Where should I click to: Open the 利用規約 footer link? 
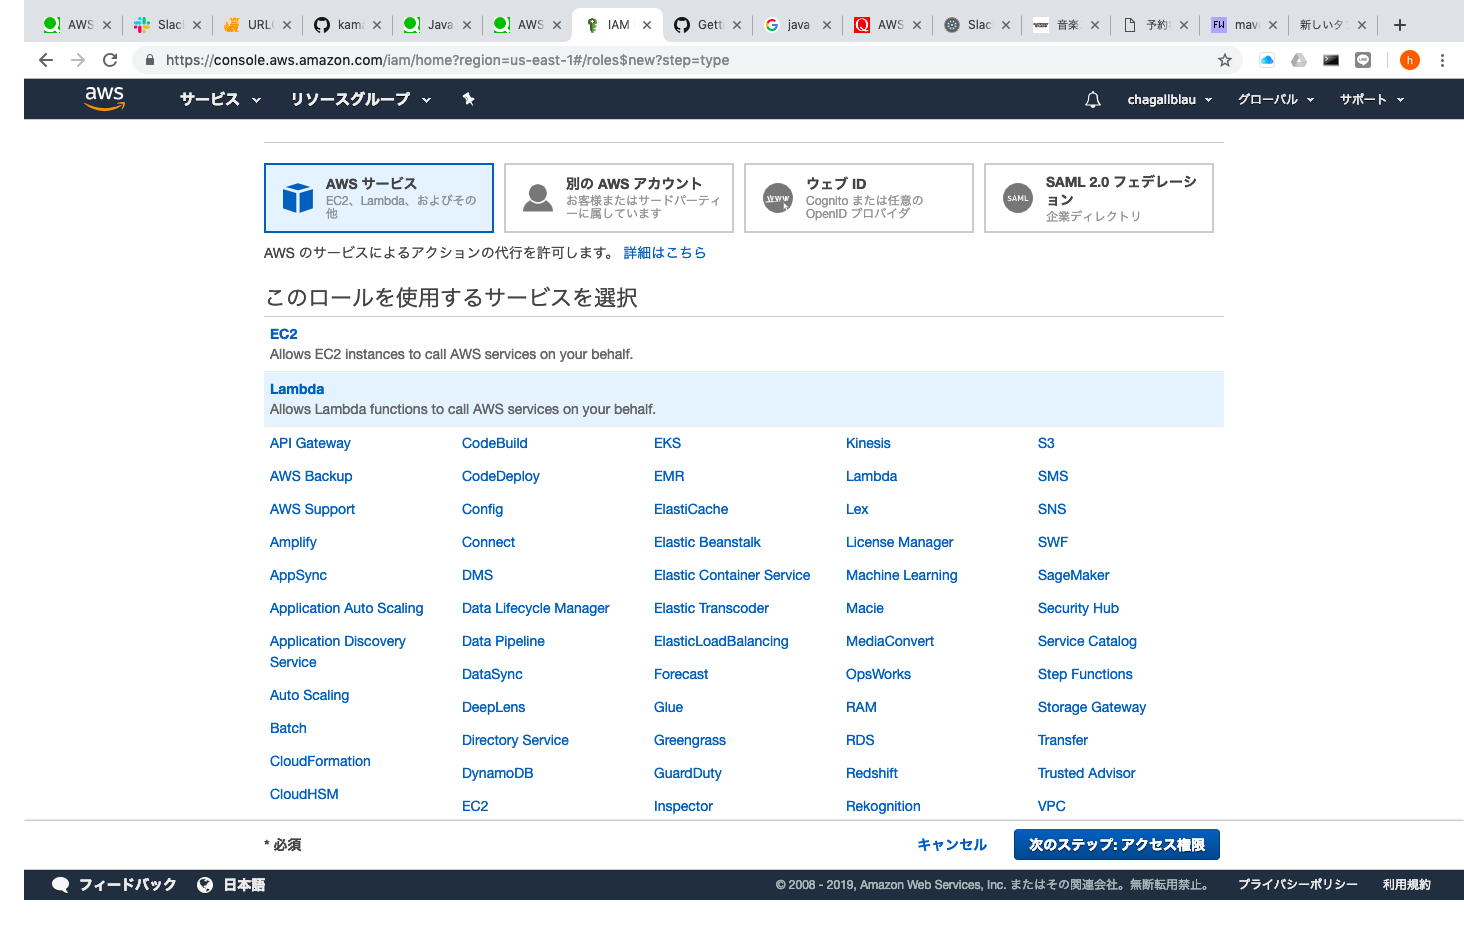tap(1406, 884)
